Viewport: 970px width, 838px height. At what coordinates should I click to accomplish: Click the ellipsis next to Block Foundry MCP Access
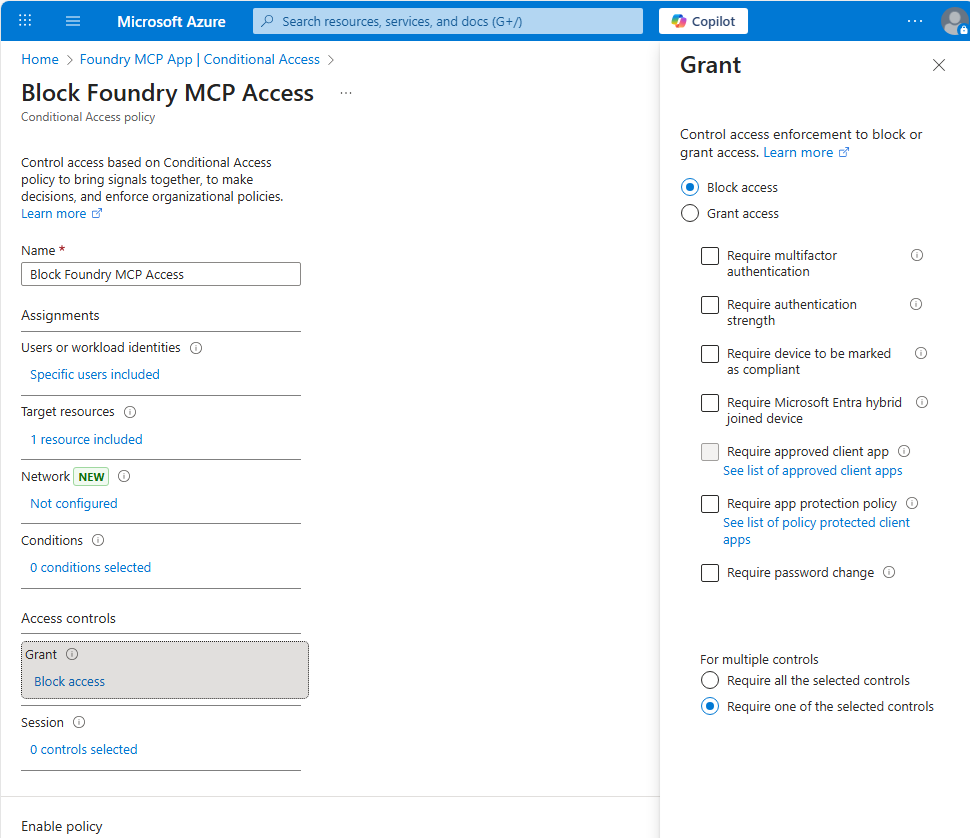coord(345,93)
